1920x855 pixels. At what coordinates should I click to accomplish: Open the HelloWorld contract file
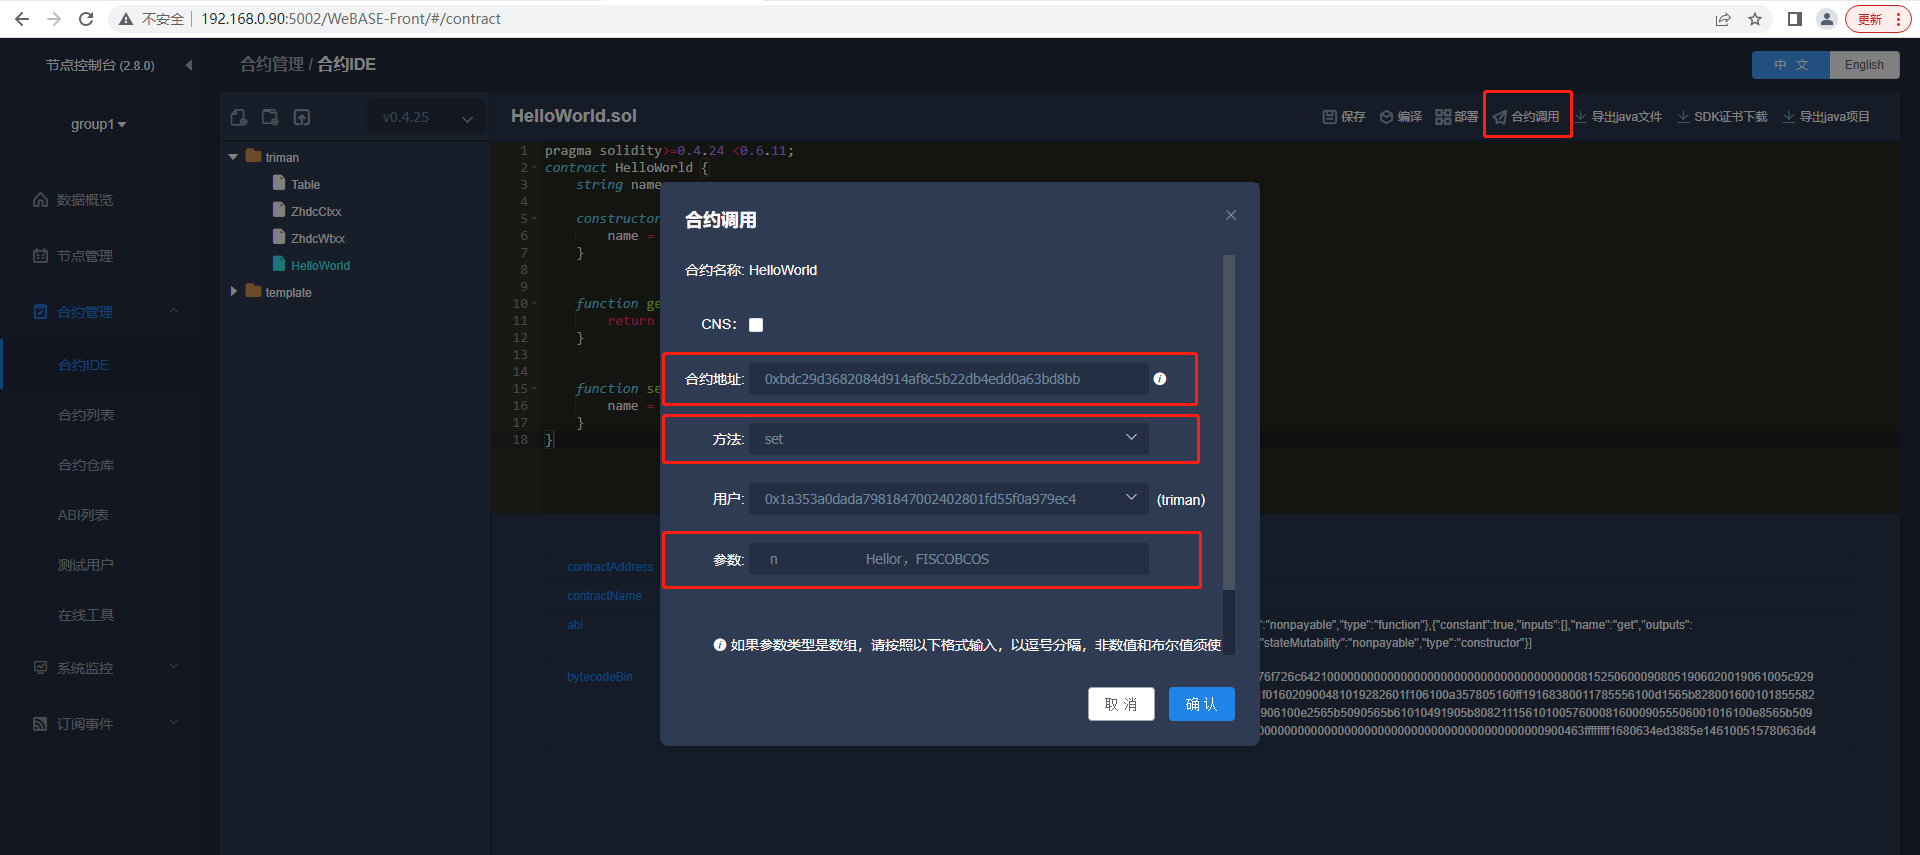click(320, 265)
